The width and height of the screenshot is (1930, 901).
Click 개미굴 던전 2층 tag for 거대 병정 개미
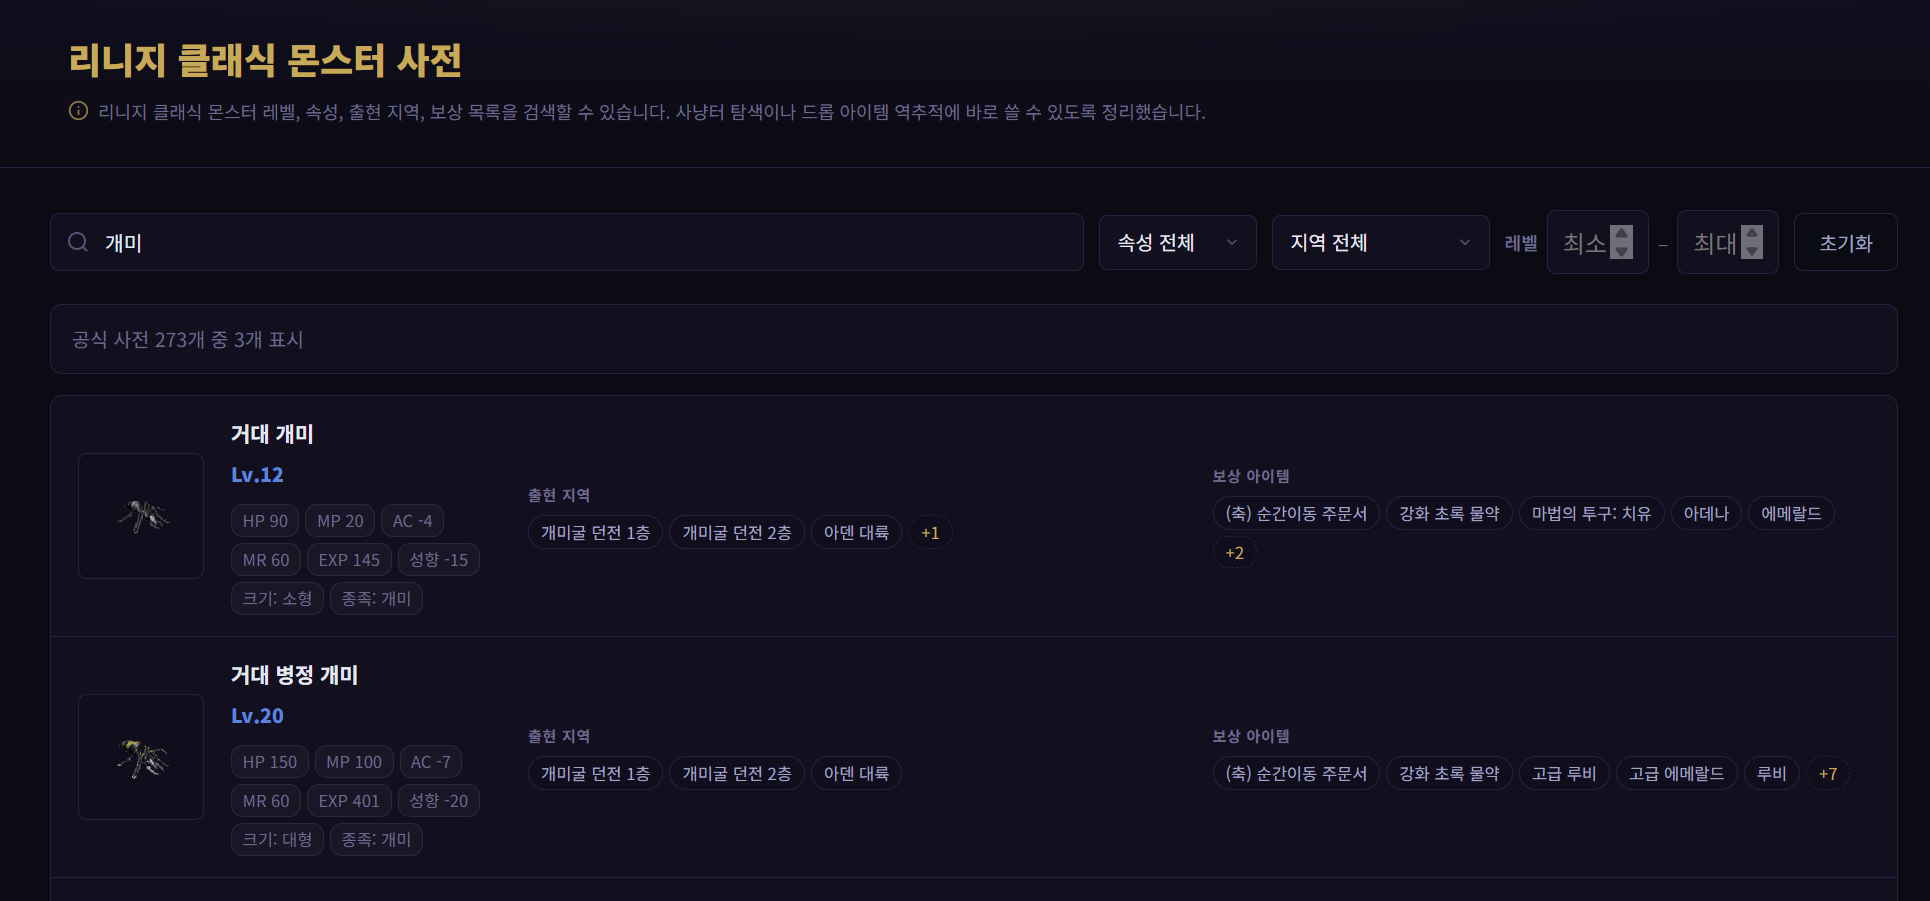pyautogui.click(x=736, y=774)
